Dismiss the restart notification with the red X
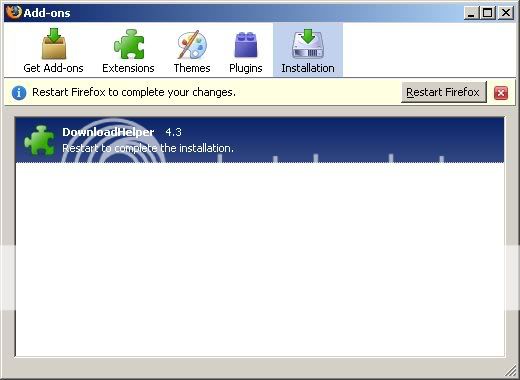 coord(501,93)
